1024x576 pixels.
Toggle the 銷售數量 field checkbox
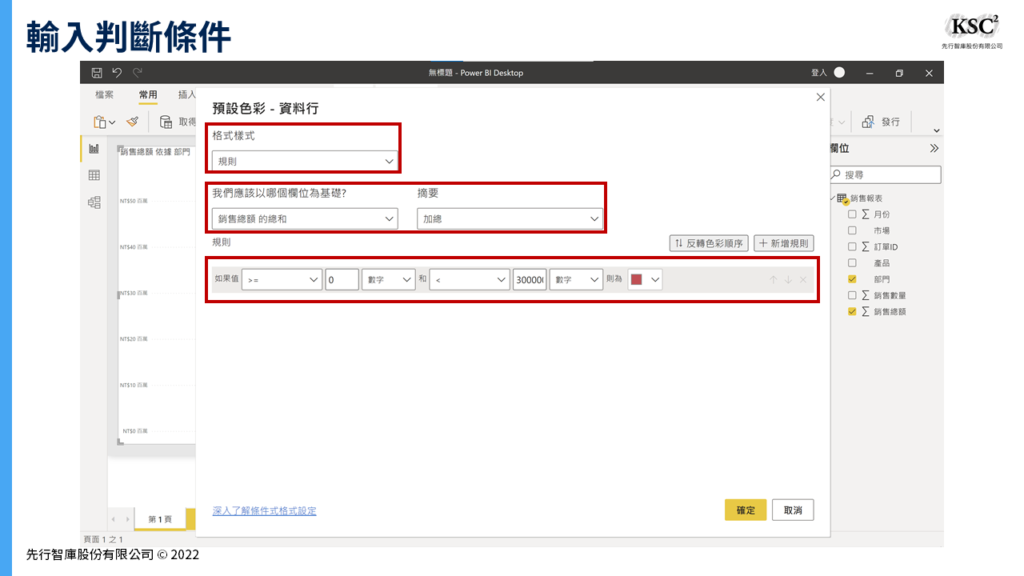coord(852,296)
